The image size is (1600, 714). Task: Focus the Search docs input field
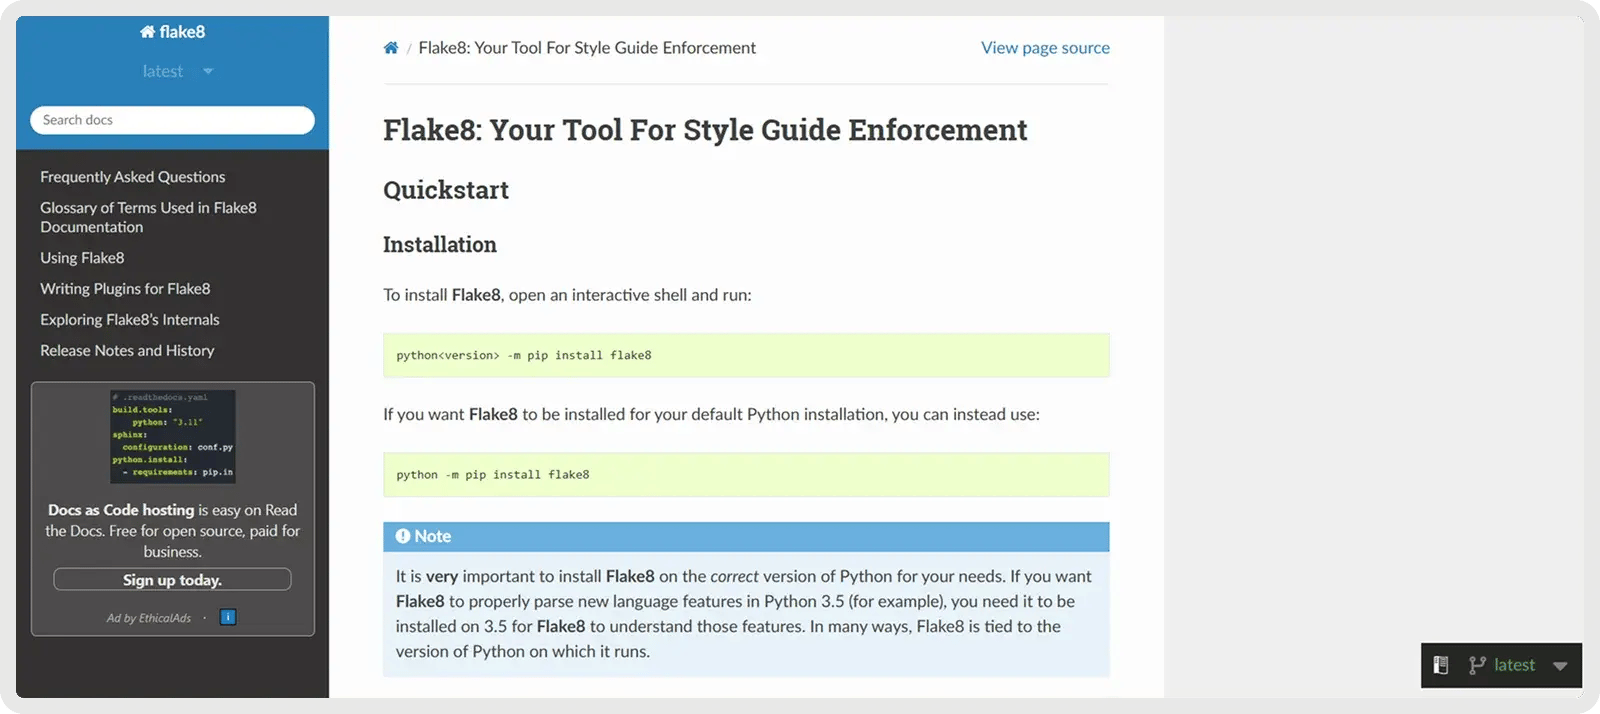(x=172, y=120)
